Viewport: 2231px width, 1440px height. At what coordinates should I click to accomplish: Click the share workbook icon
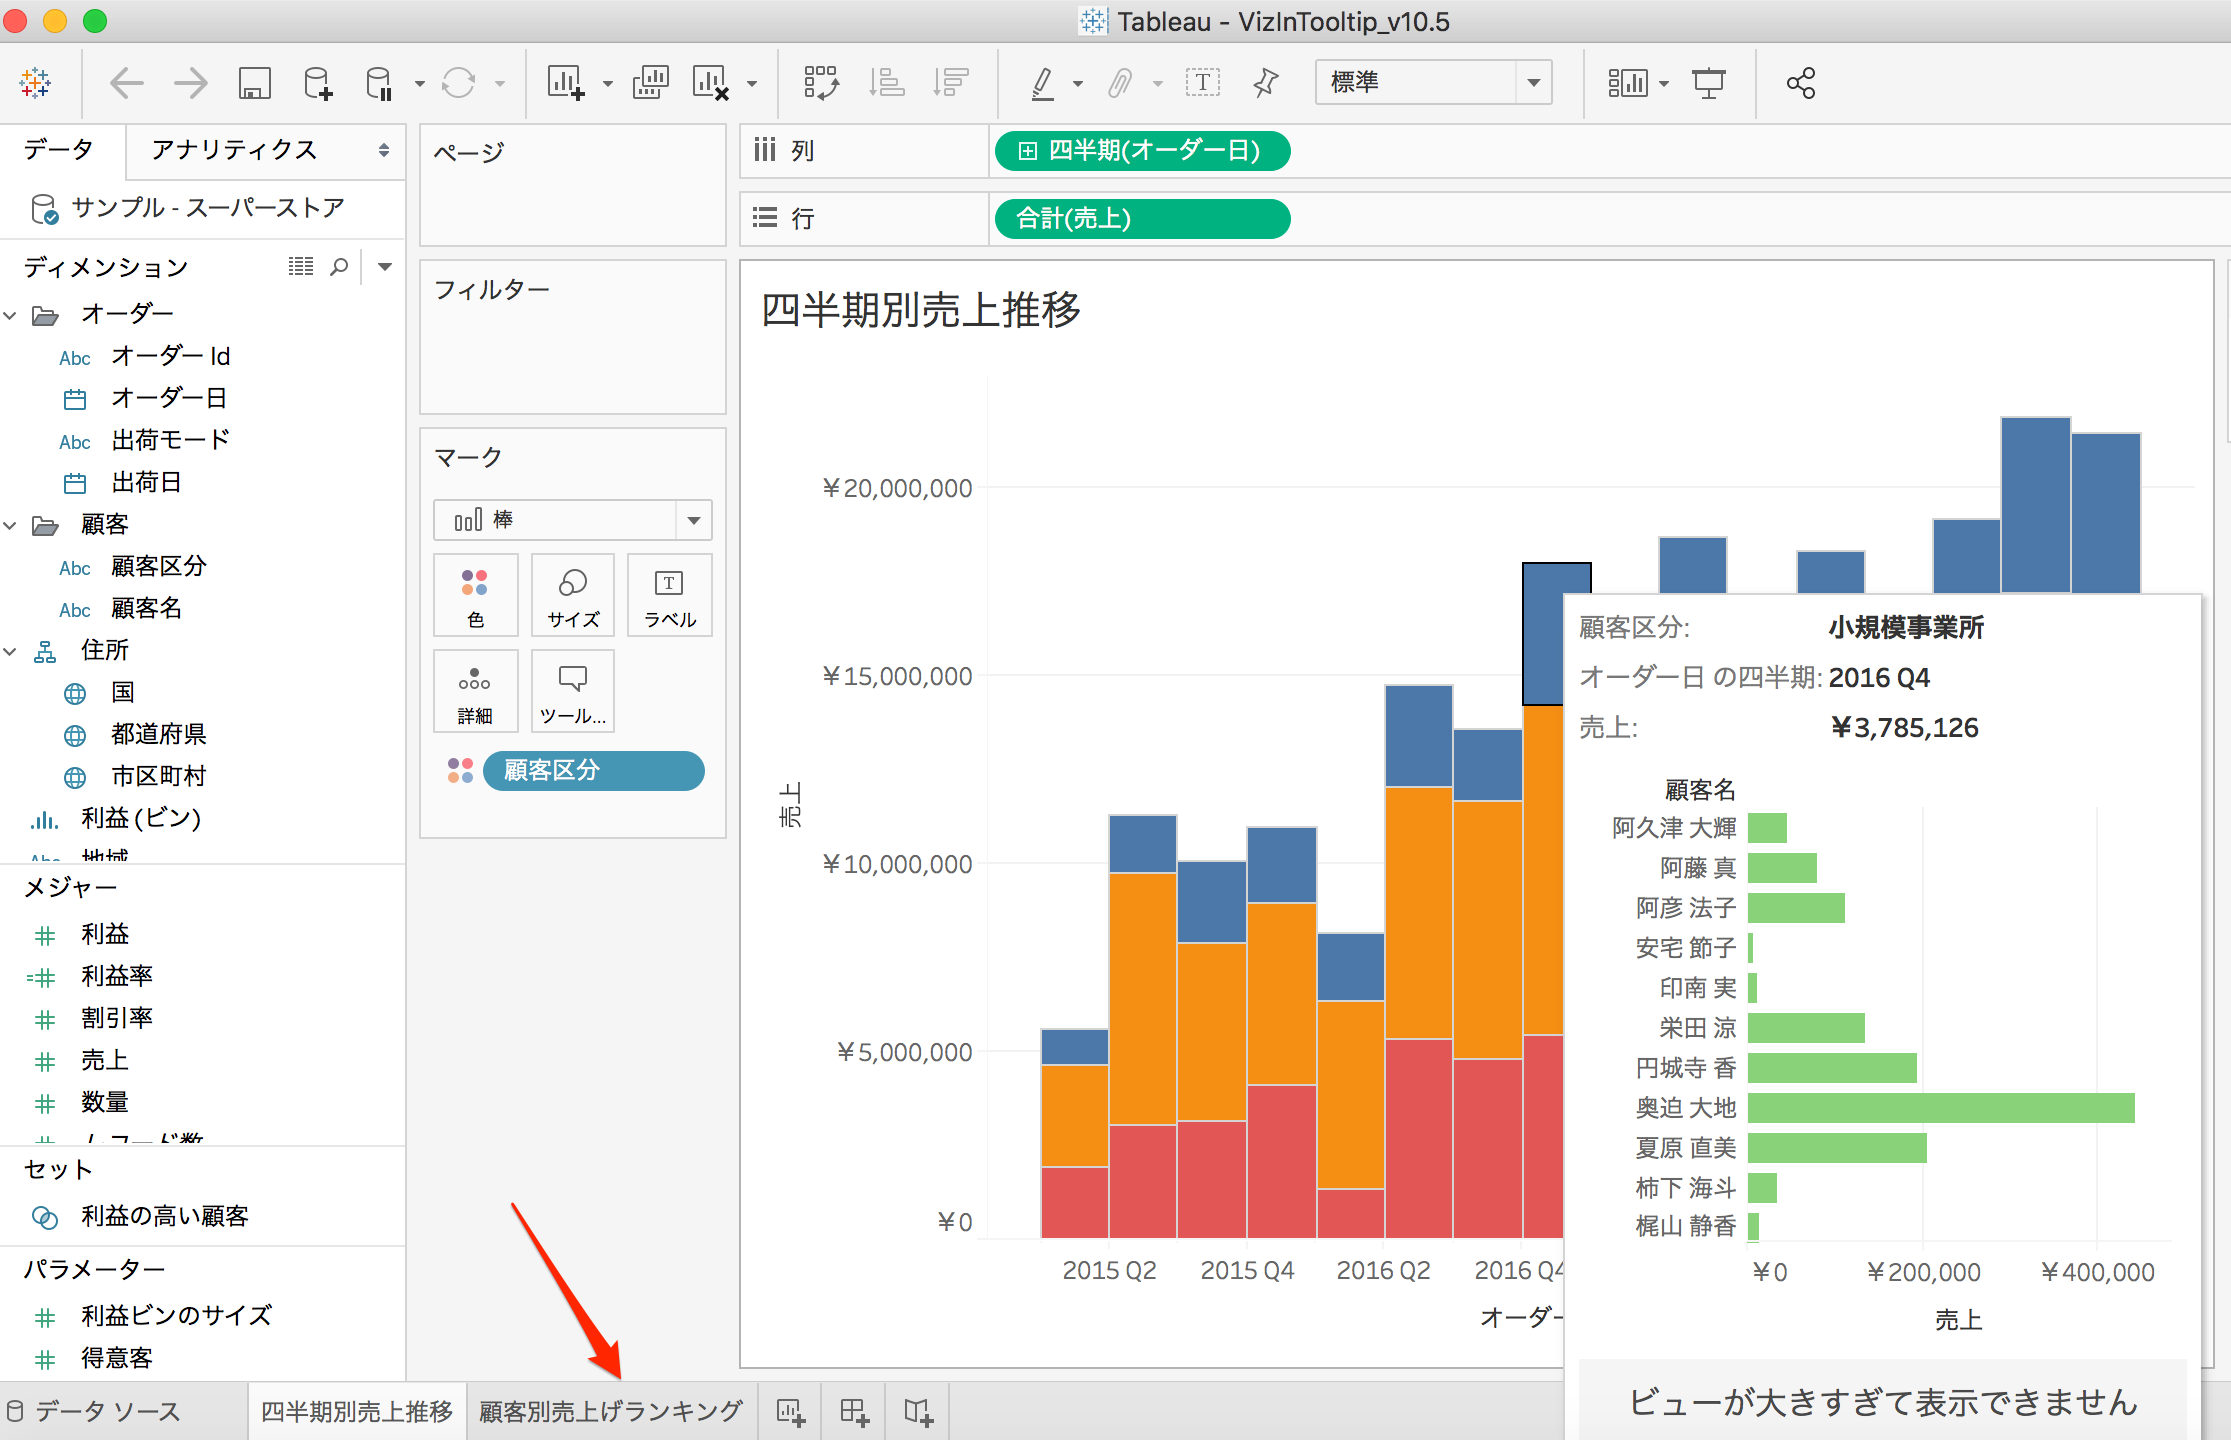[1800, 83]
